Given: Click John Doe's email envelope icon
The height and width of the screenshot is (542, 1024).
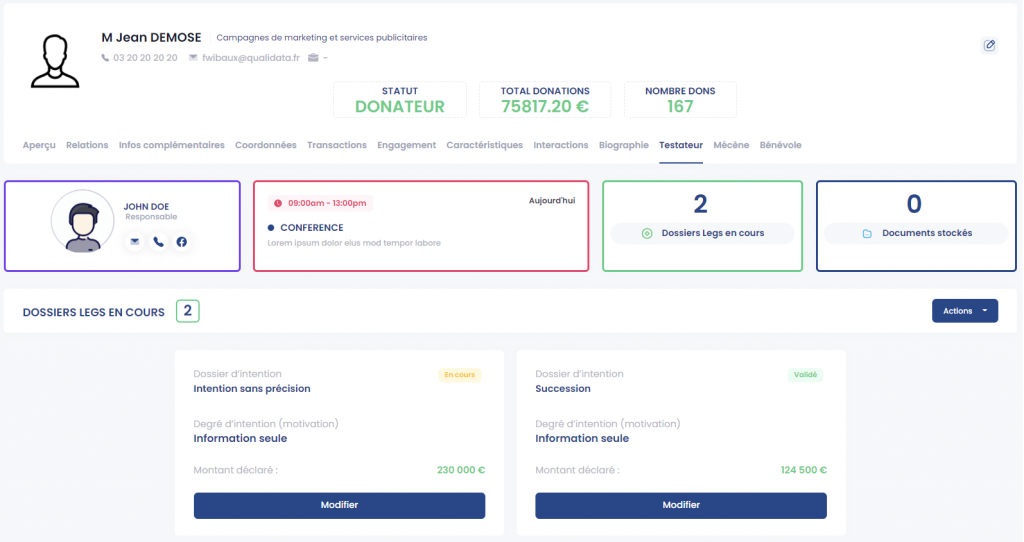Looking at the screenshot, I should [x=135, y=242].
